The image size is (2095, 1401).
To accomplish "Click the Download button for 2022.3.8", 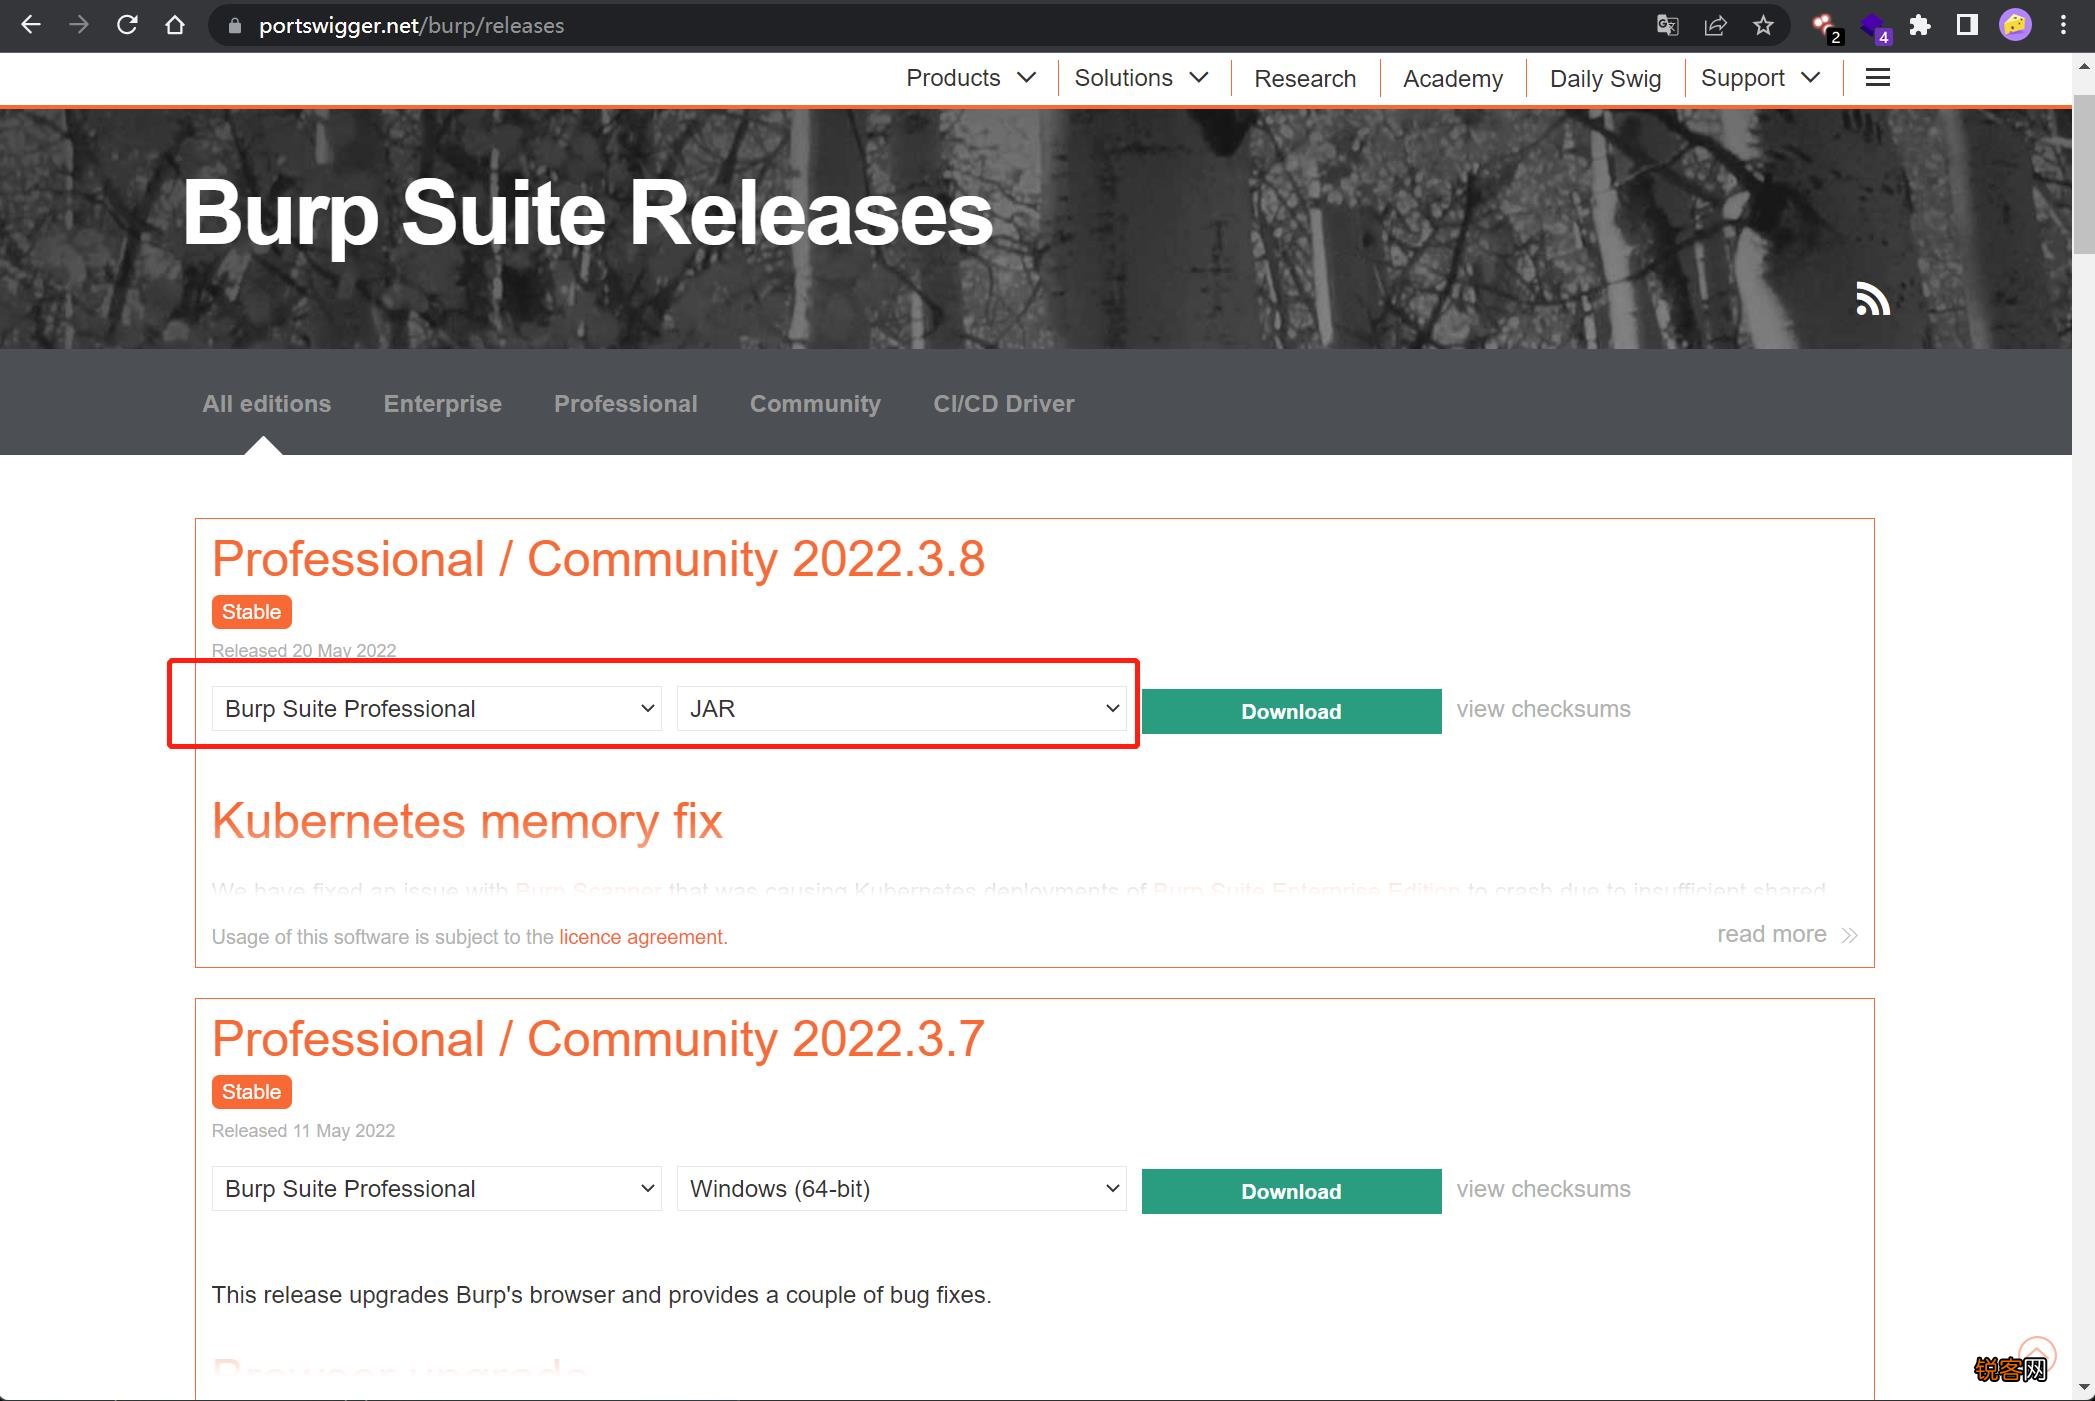I will [1291, 710].
